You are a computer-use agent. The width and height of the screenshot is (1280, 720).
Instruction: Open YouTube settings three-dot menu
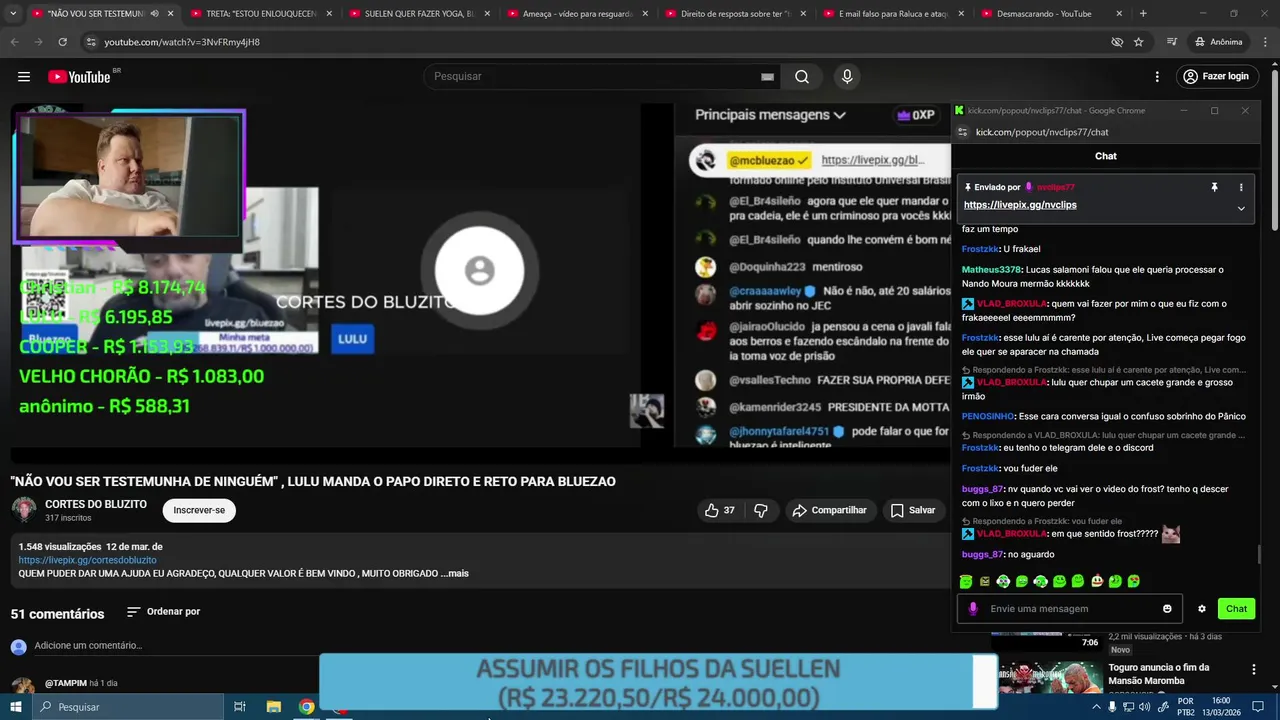coord(1157,77)
